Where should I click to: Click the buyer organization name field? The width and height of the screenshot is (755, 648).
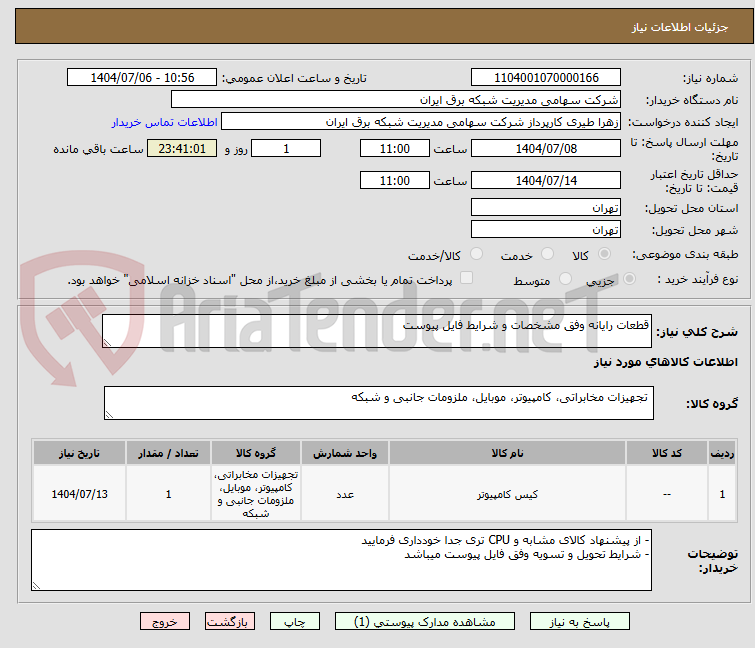[x=396, y=100]
